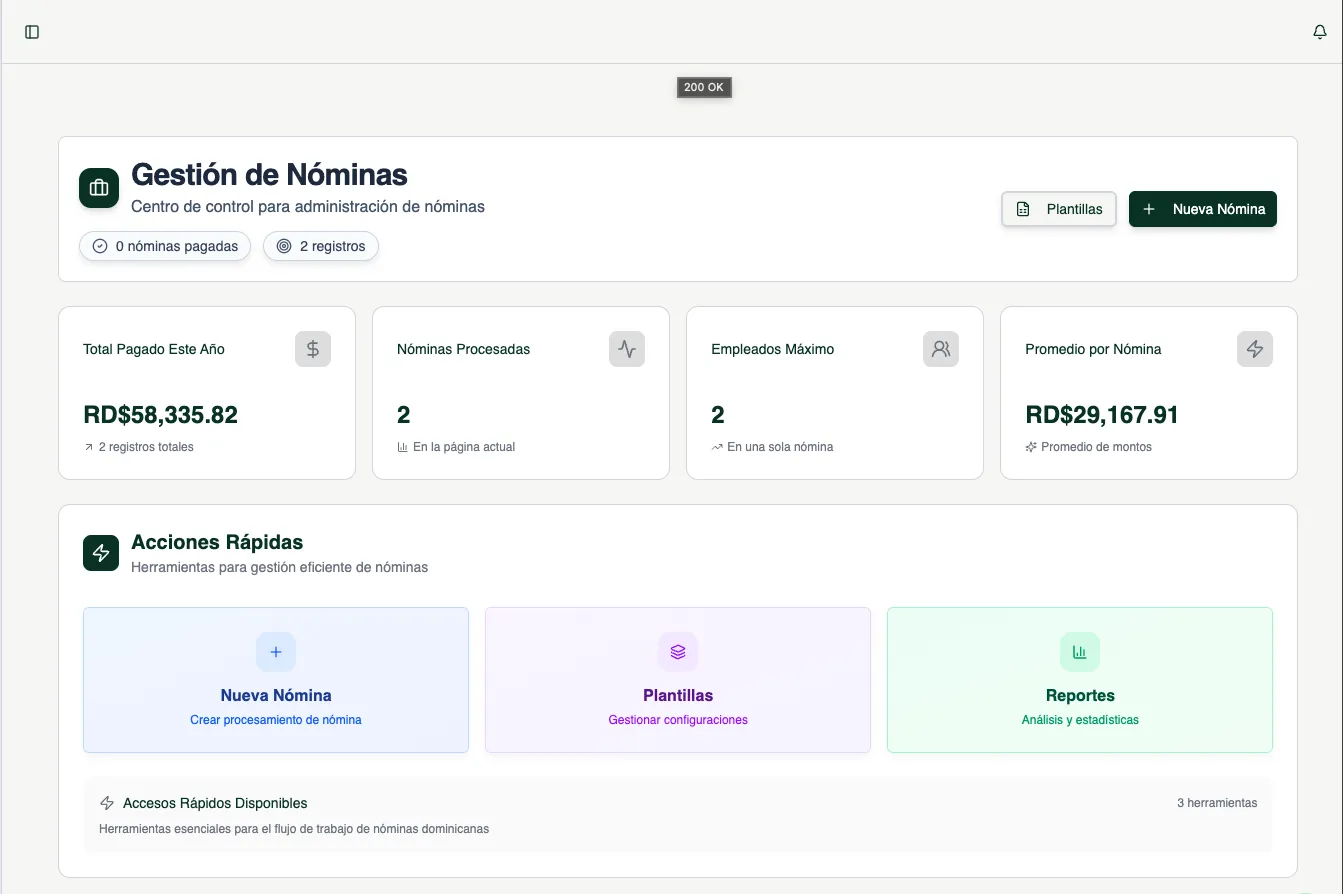Click the lightning bolt icon beside Acciones Rápidas

pos(101,553)
